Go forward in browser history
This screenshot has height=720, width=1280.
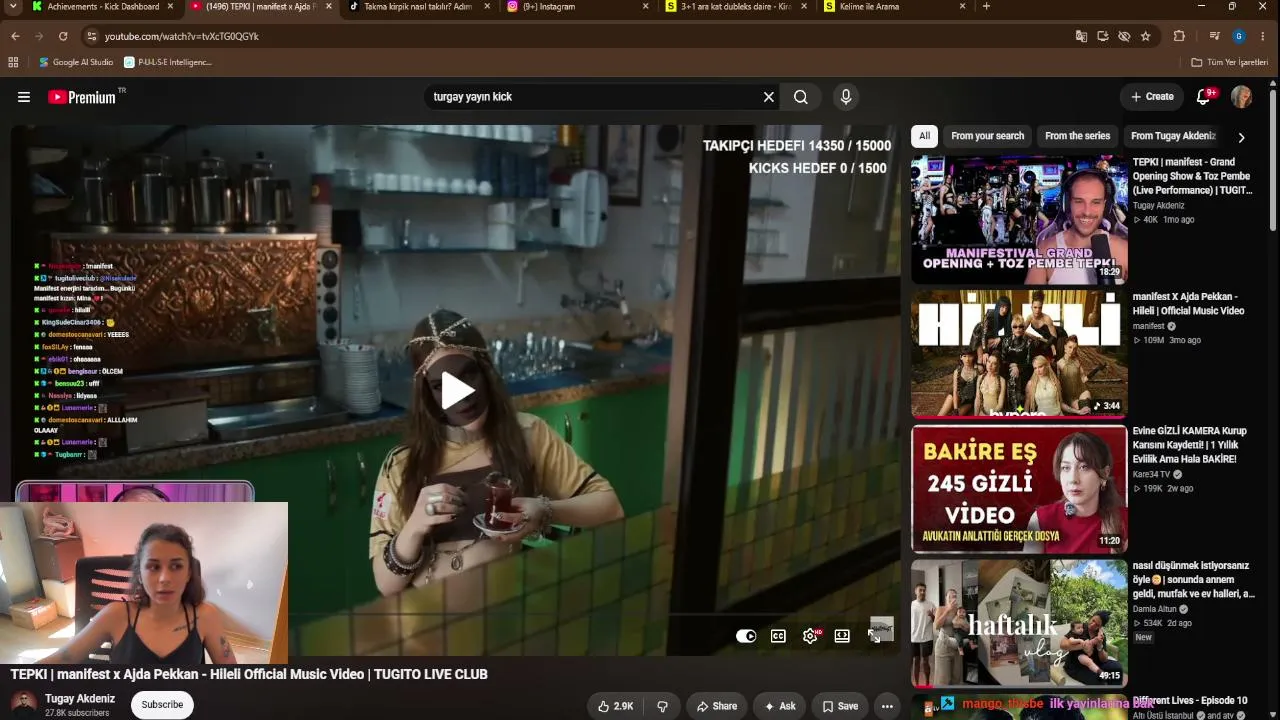click(39, 36)
